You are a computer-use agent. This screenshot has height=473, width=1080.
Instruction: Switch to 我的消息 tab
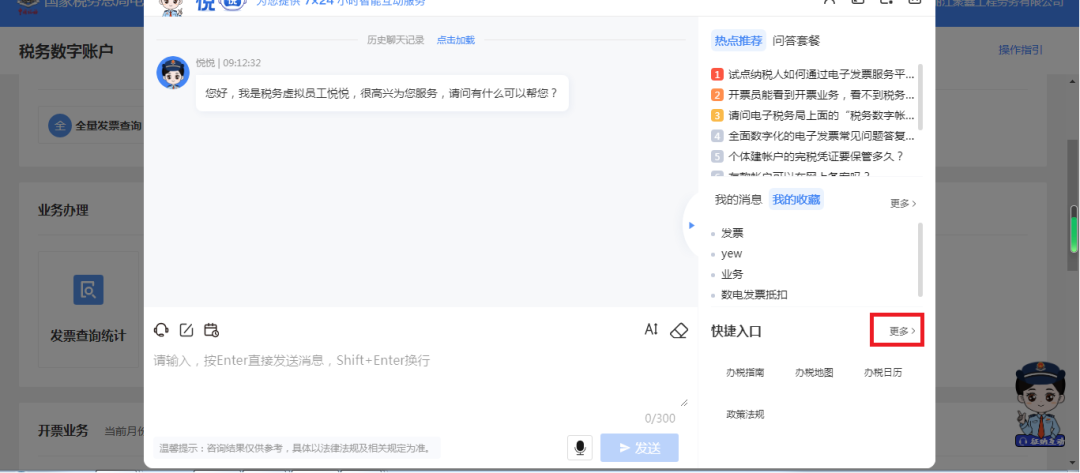click(738, 200)
